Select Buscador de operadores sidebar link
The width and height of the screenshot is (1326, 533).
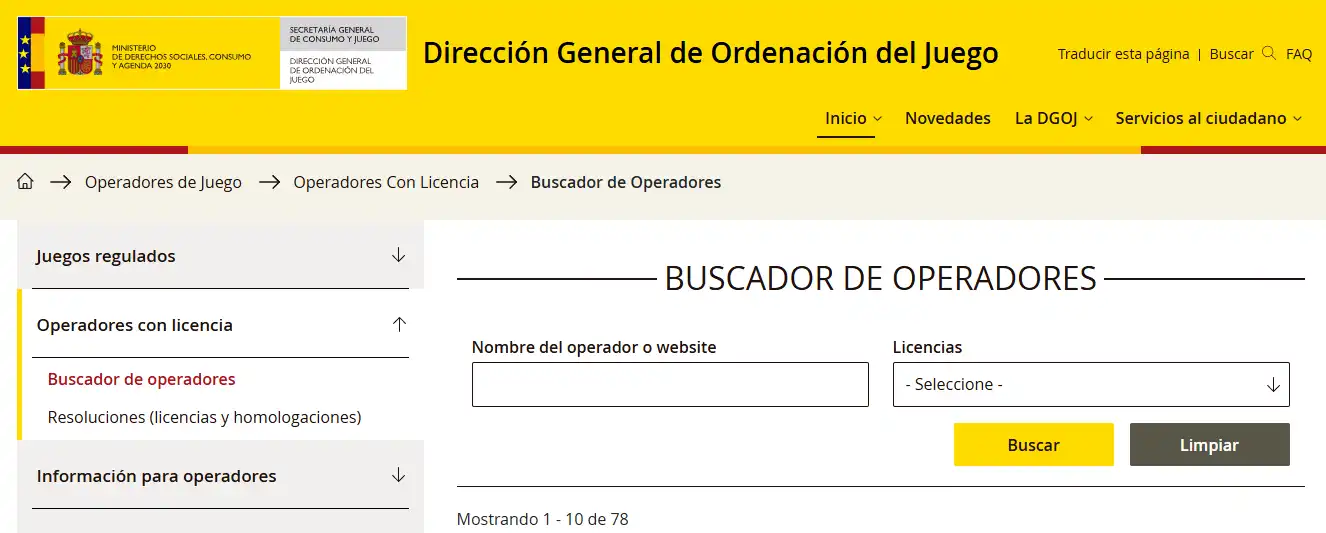142,379
